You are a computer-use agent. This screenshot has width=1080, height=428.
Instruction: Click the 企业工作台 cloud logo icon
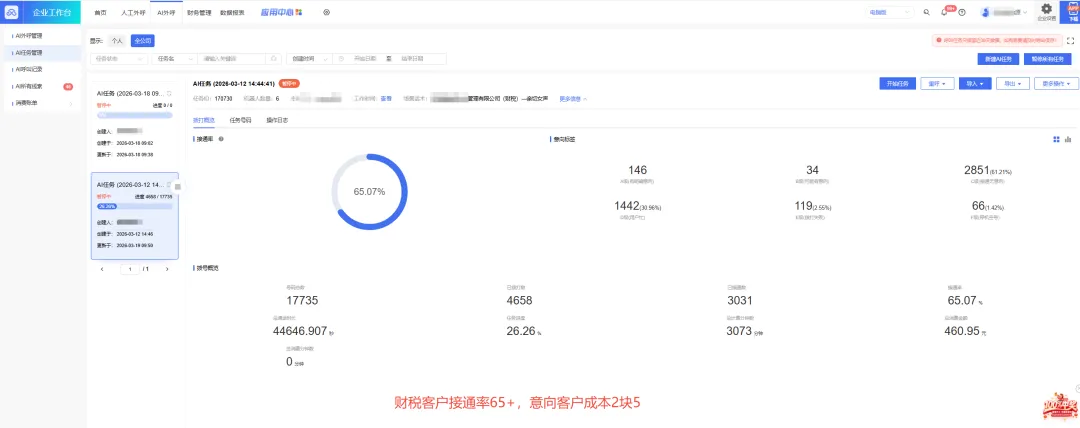coord(12,12)
